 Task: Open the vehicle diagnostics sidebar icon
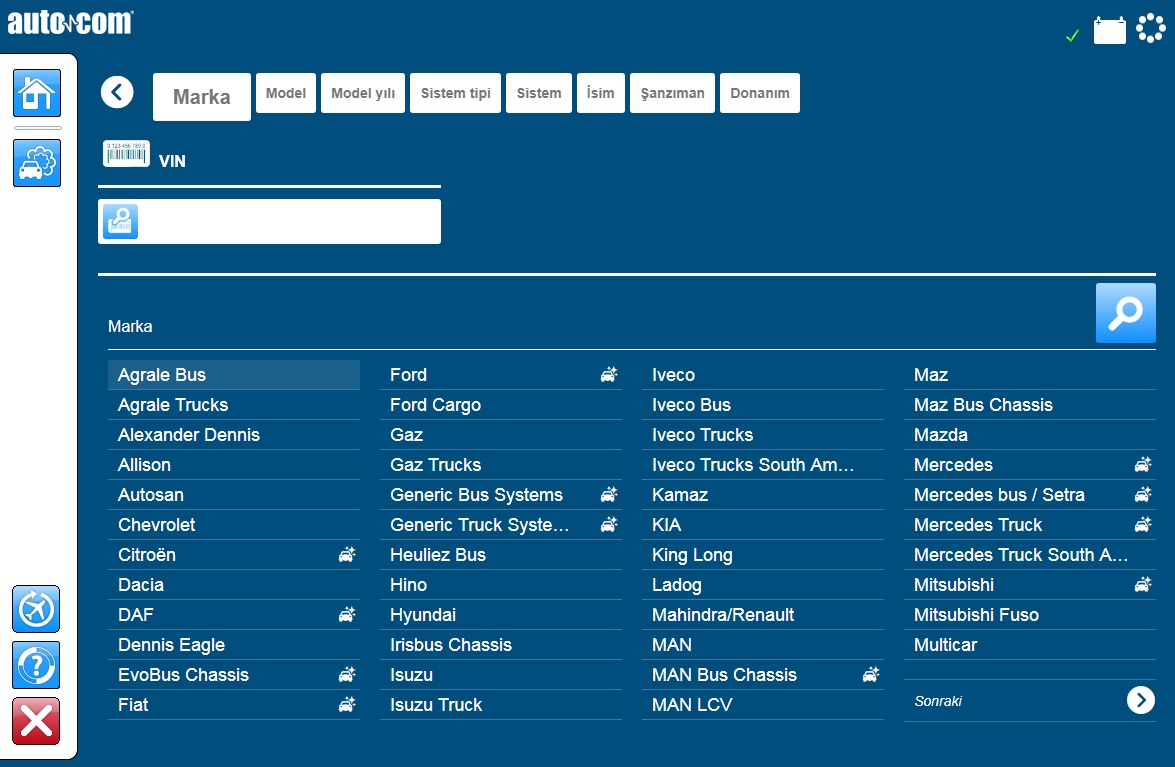[x=37, y=163]
